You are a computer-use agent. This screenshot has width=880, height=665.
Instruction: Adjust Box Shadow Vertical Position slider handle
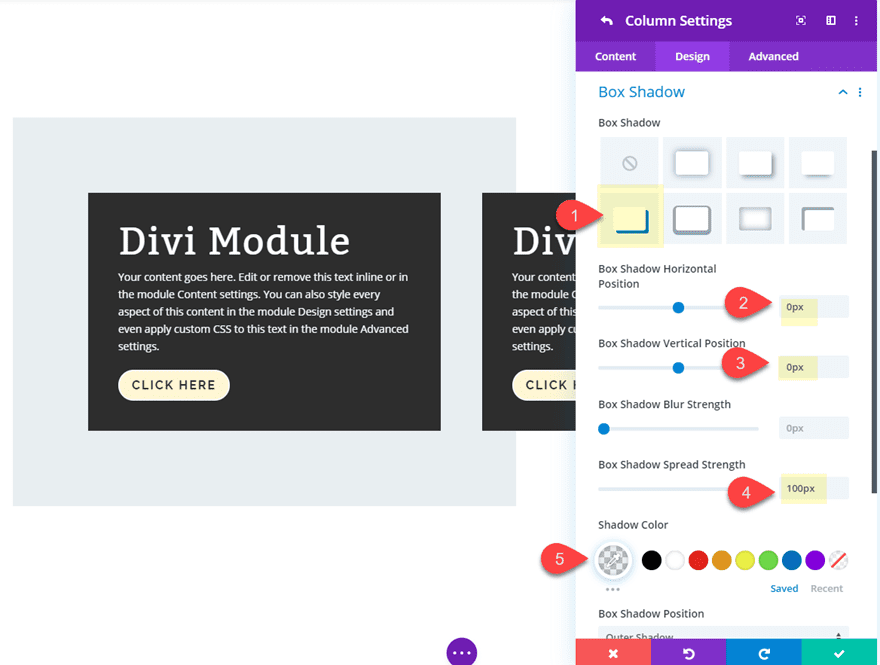678,368
